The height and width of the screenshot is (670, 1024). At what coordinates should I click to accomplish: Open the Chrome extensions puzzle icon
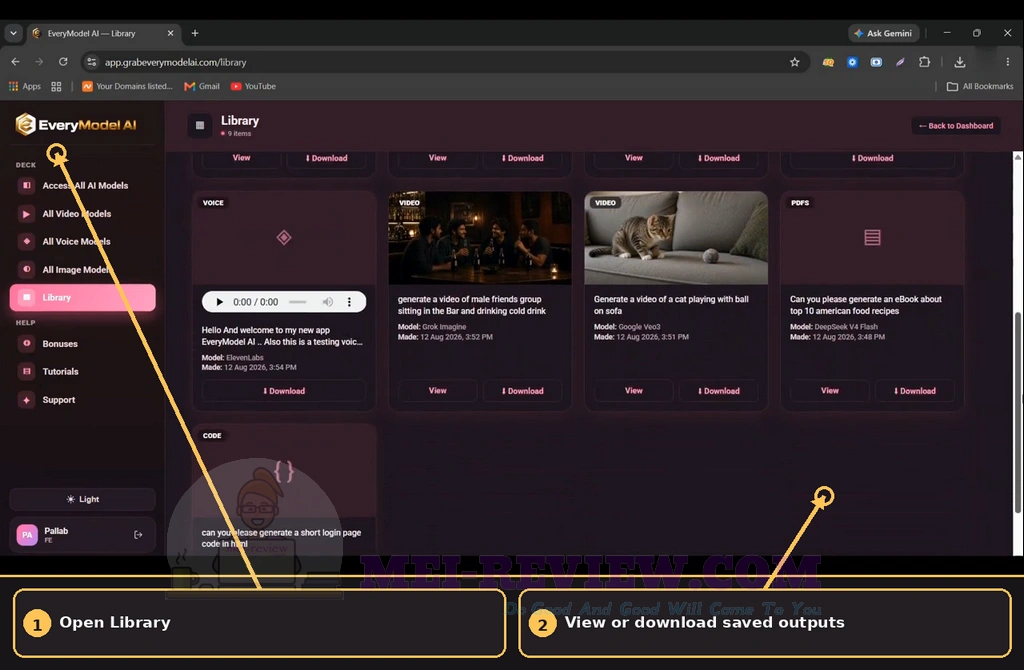click(x=924, y=62)
